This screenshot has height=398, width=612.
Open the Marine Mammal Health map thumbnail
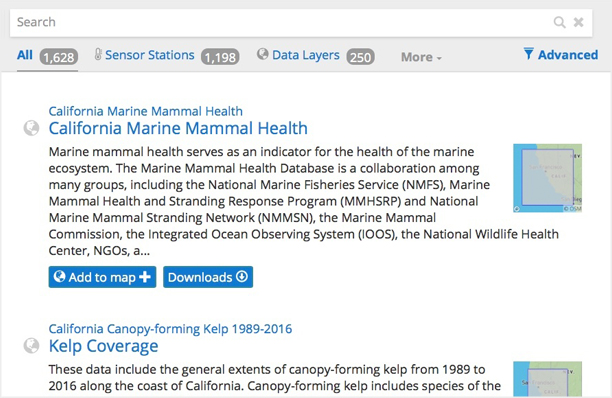(x=547, y=178)
